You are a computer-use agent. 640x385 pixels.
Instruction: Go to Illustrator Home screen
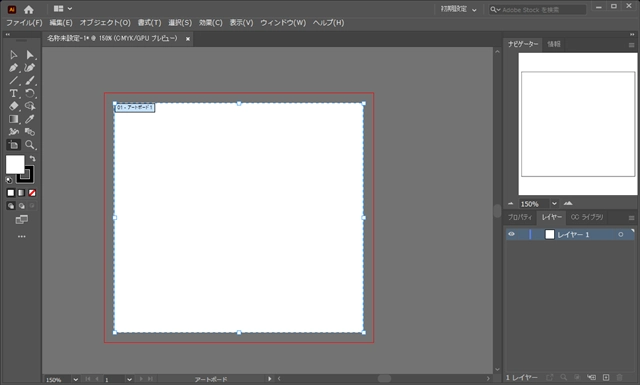click(29, 9)
